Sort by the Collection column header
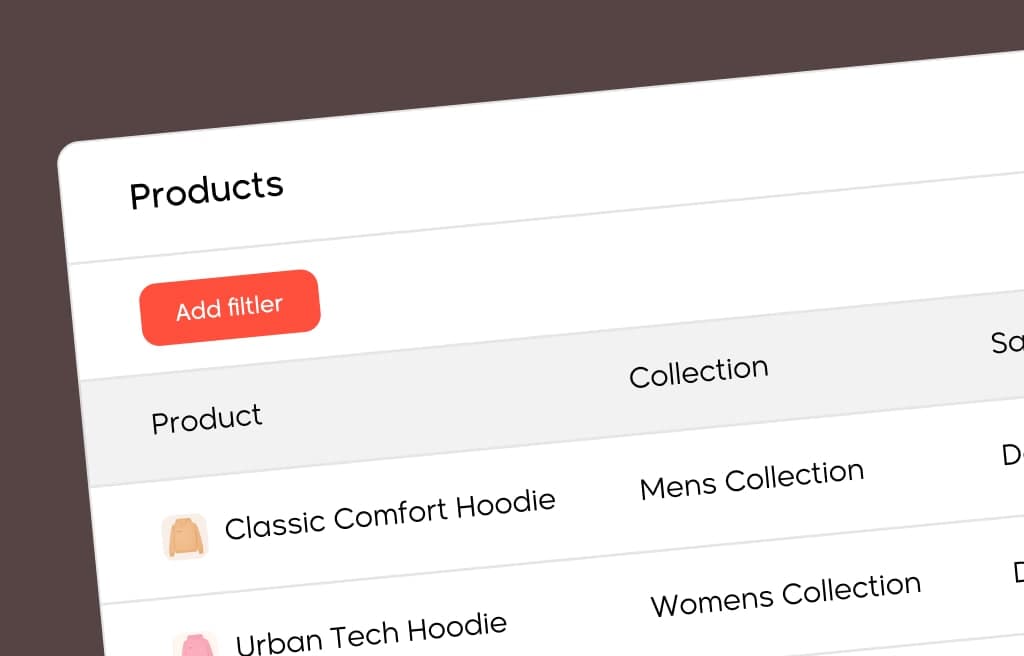The image size is (1024, 656). coord(699,372)
